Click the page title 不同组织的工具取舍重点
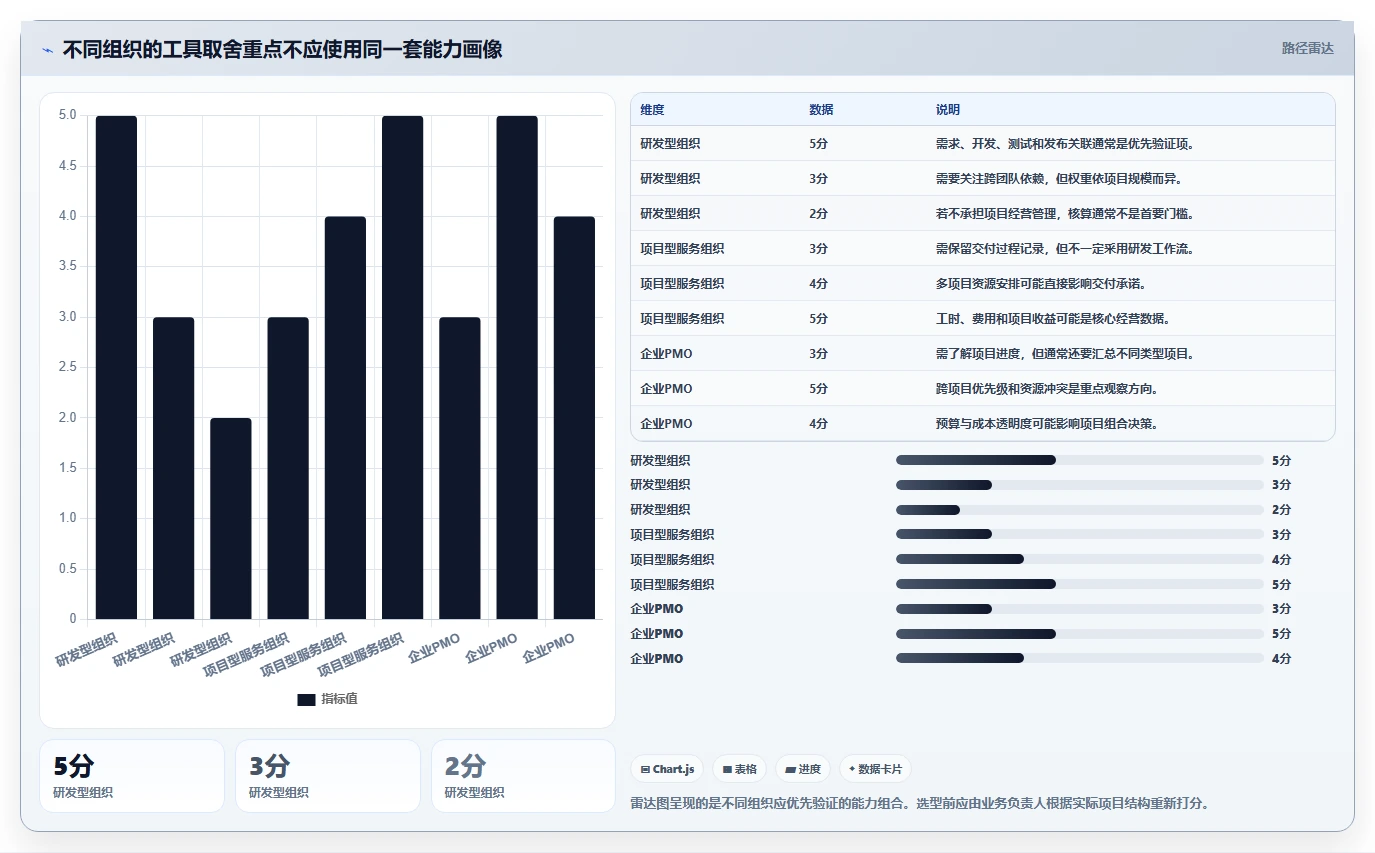This screenshot has height=853, width=1375. pos(283,50)
